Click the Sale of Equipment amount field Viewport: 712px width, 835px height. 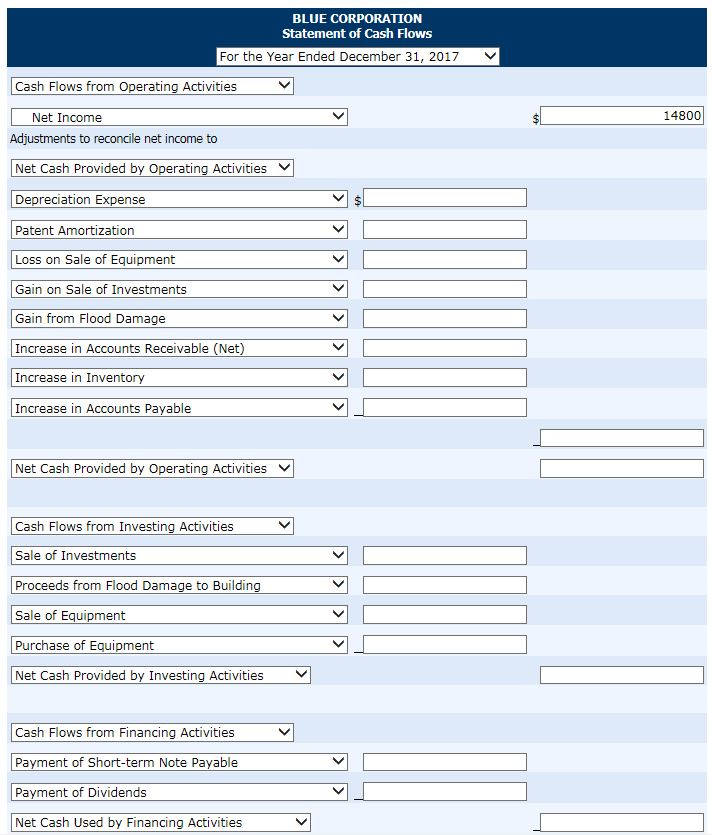click(446, 614)
